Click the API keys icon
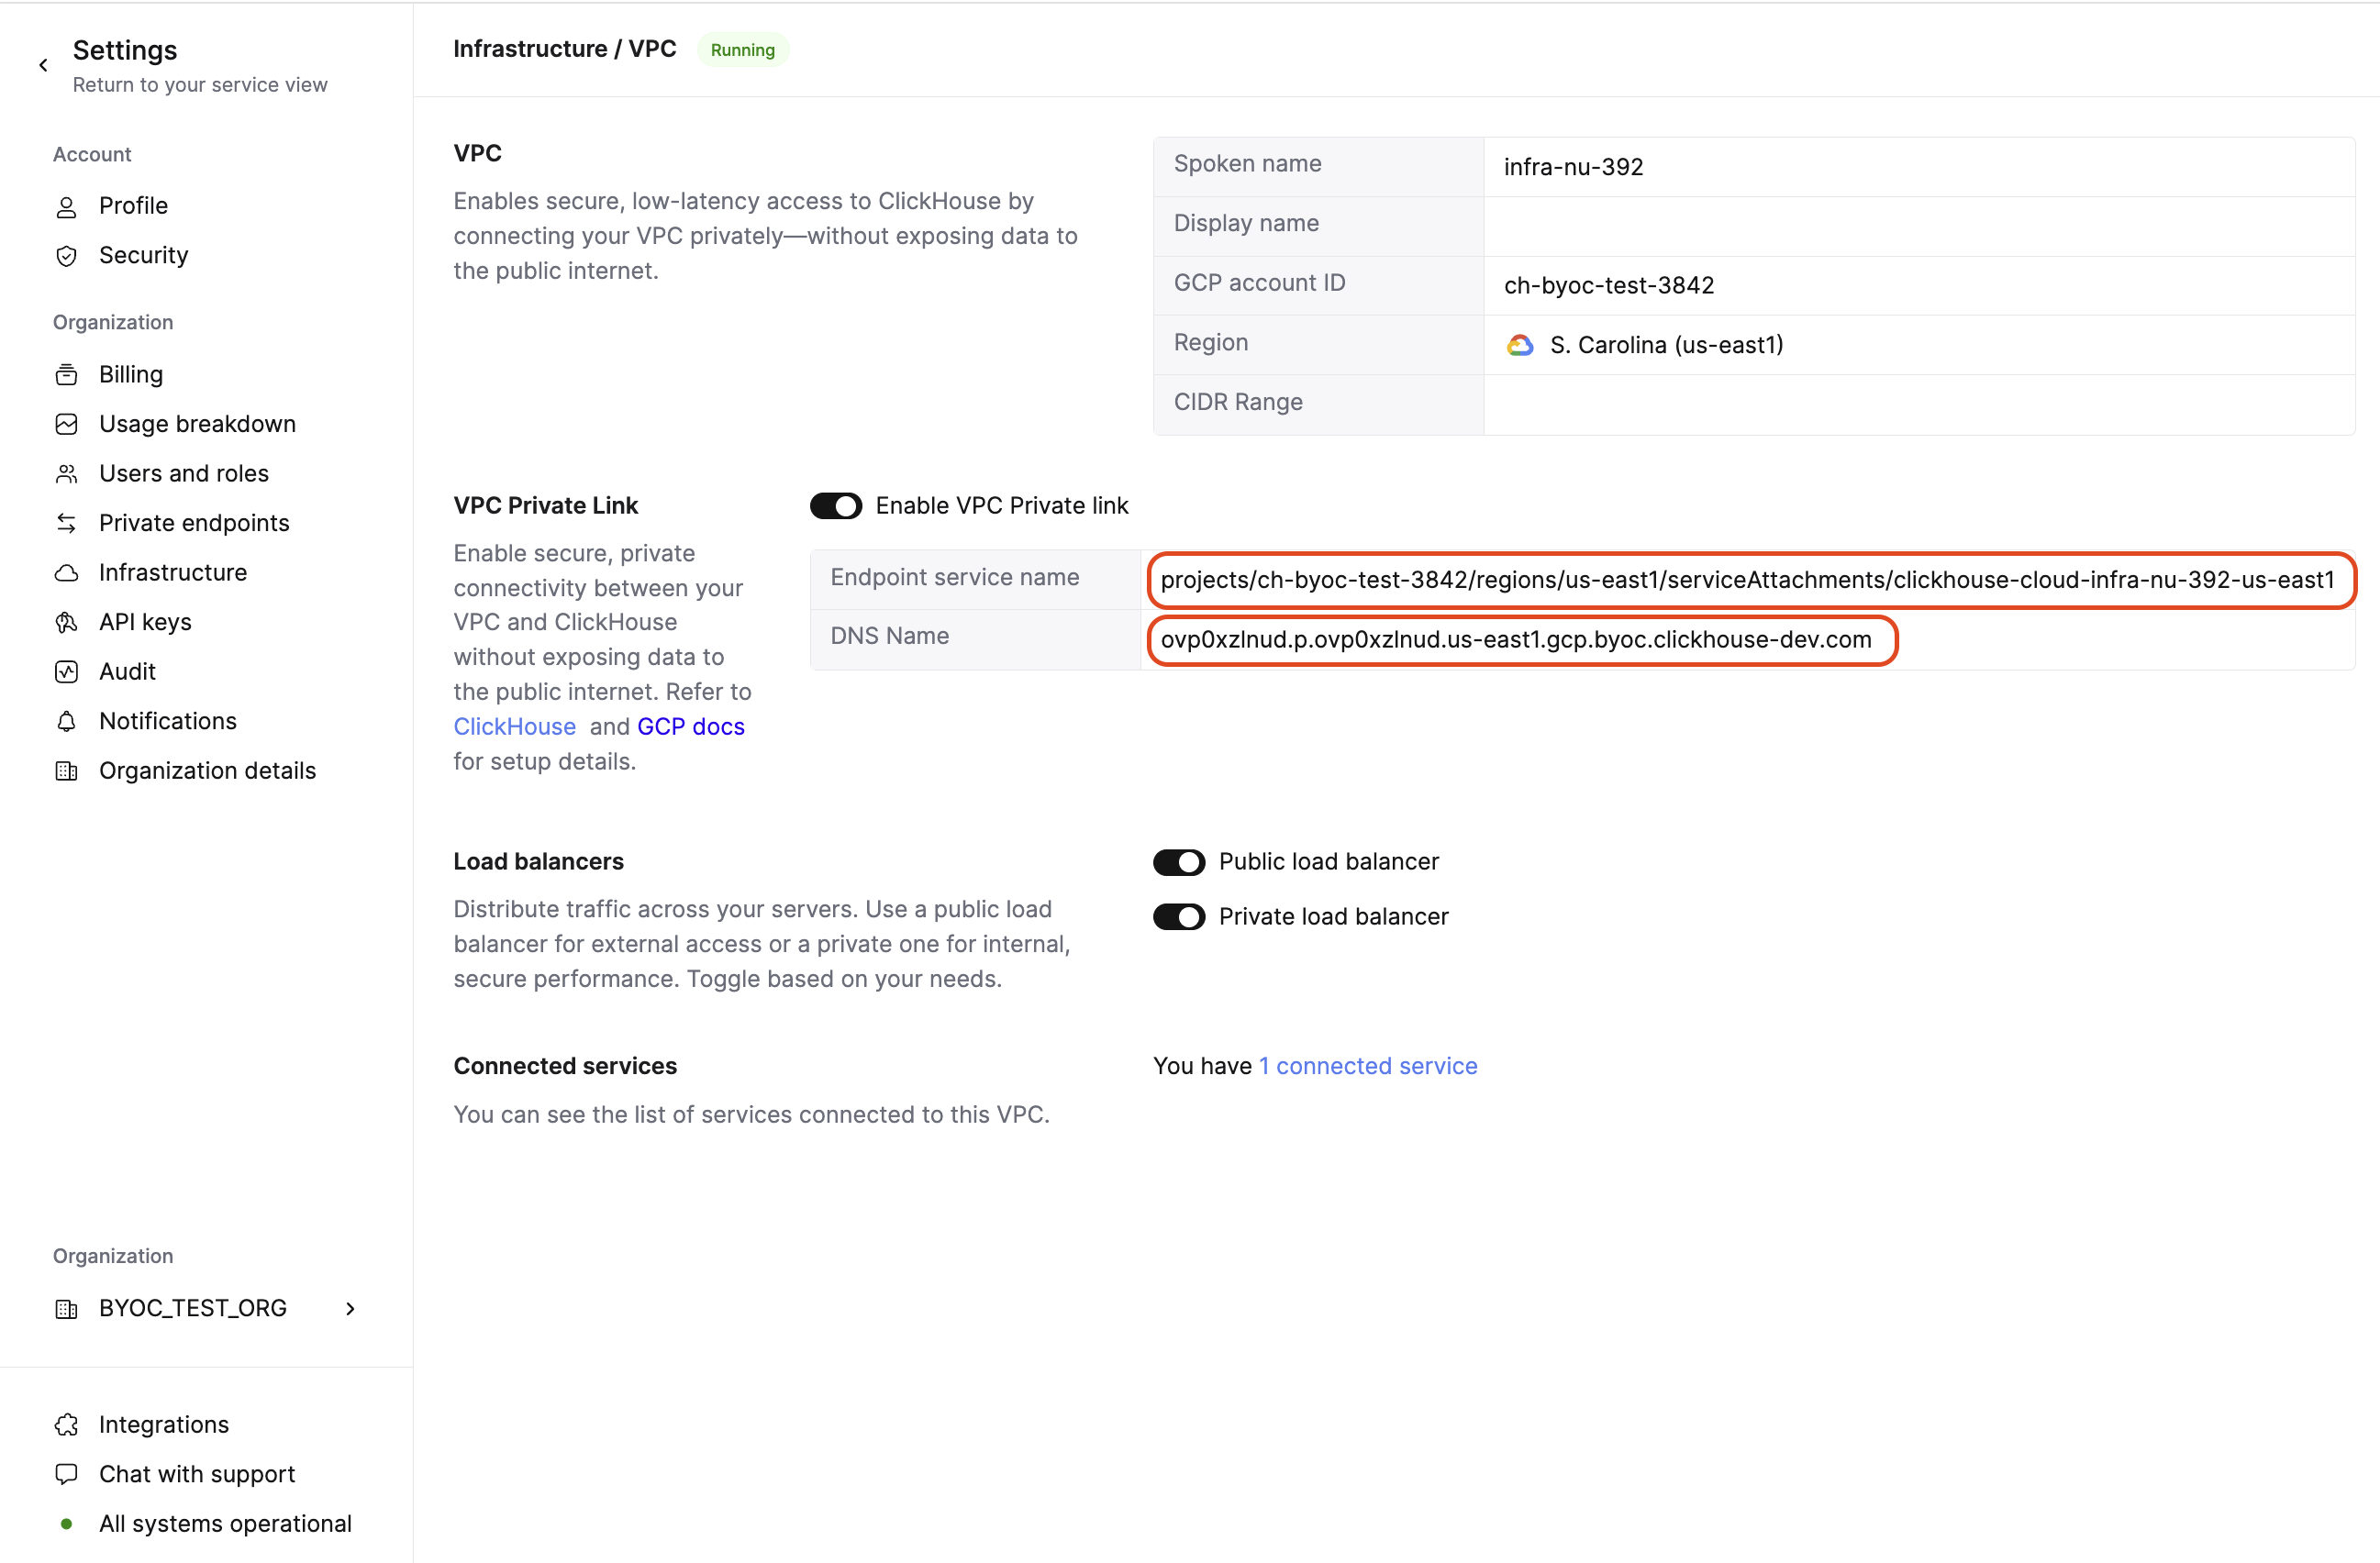Image resolution: width=2380 pixels, height=1563 pixels. [x=66, y=622]
